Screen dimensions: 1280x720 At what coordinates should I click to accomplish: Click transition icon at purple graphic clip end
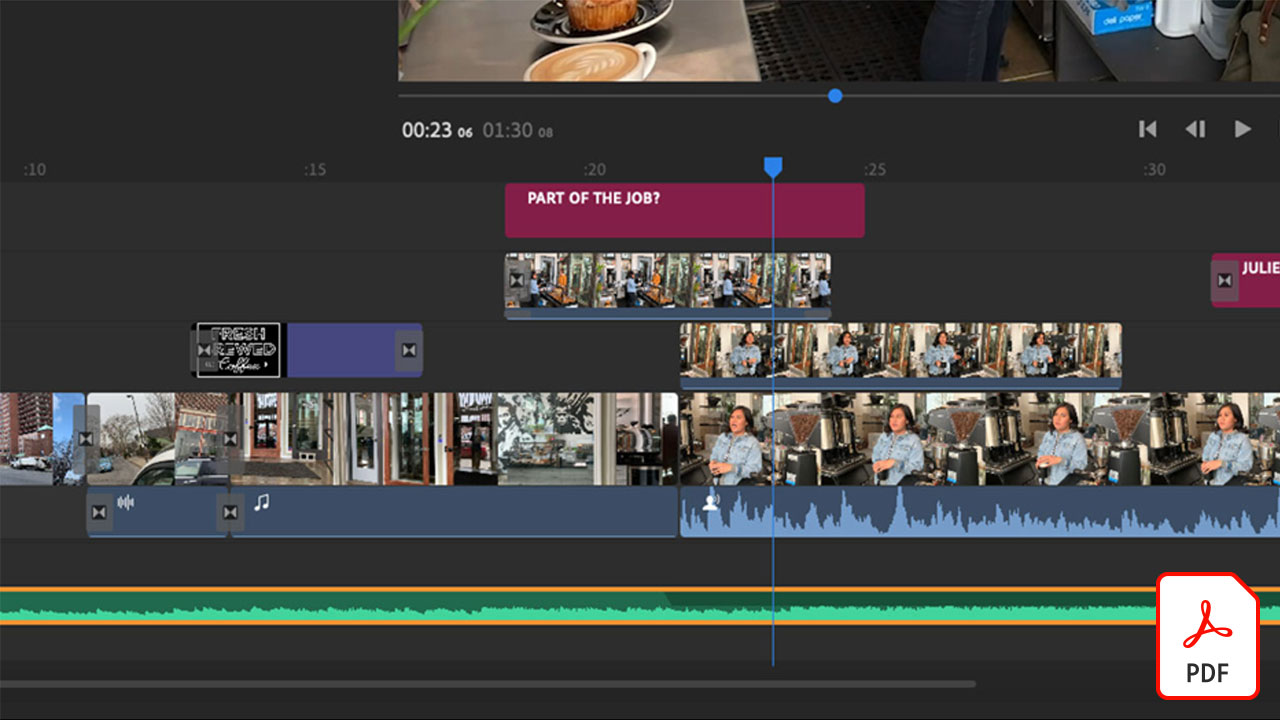pos(408,350)
